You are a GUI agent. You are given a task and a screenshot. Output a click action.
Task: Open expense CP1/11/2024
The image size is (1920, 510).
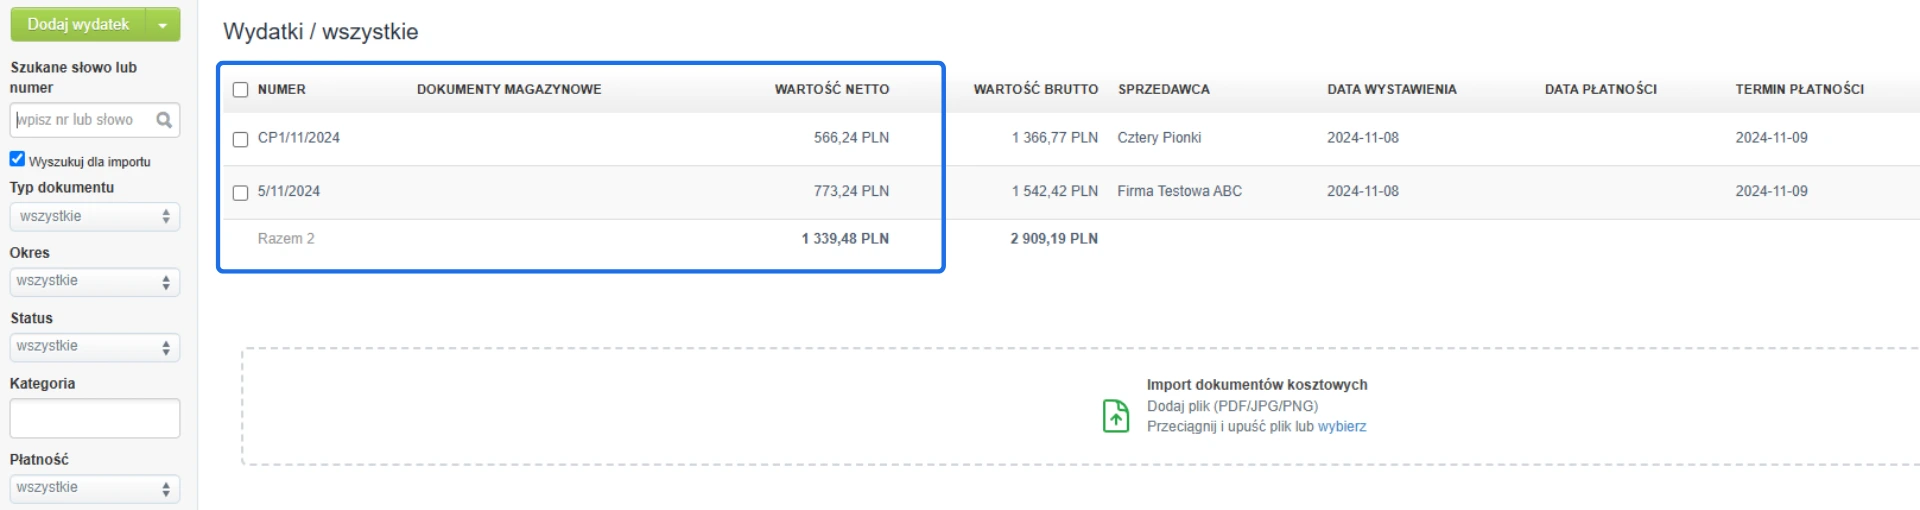[299, 138]
